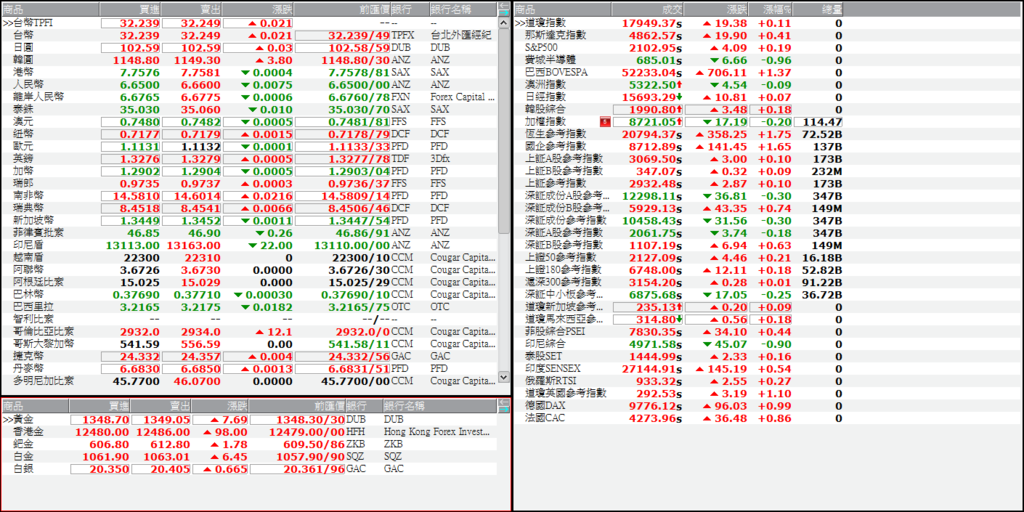This screenshot has width=1024, height=512.
Task: Select the 白金 row
Action: coord(249,456)
